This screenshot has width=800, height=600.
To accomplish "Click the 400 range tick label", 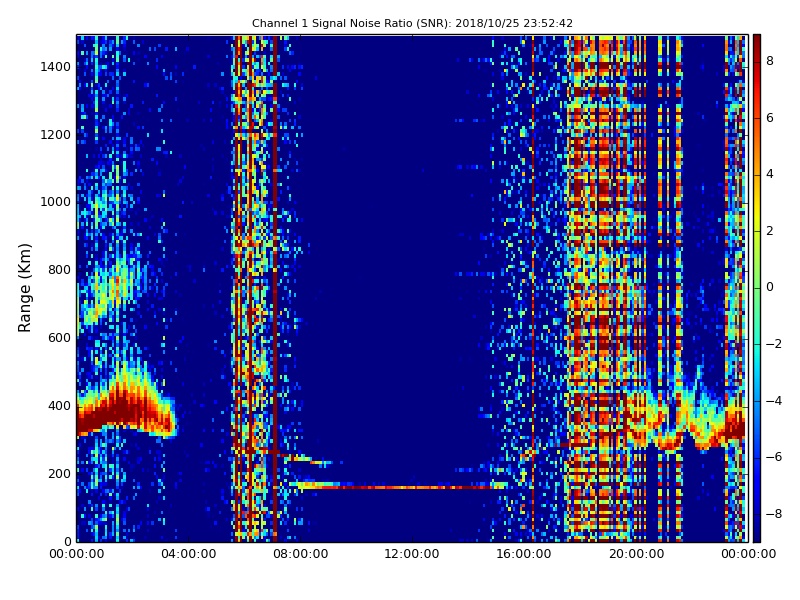I will pyautogui.click(x=59, y=405).
